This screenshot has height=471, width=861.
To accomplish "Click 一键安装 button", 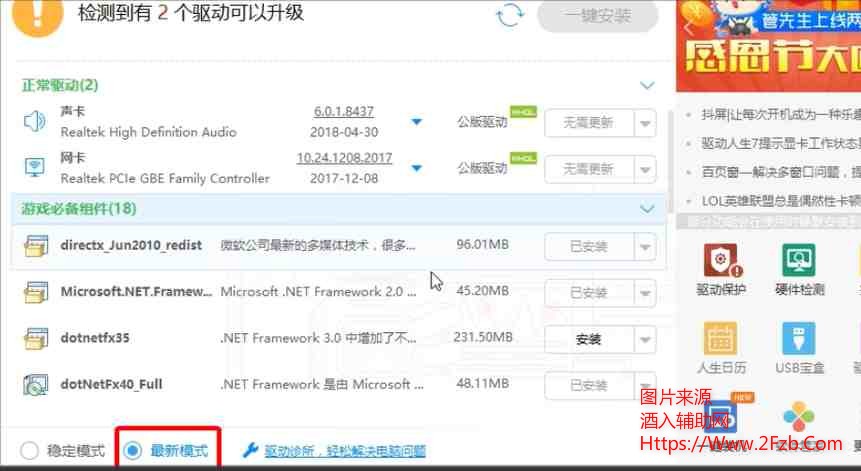I will pos(597,16).
